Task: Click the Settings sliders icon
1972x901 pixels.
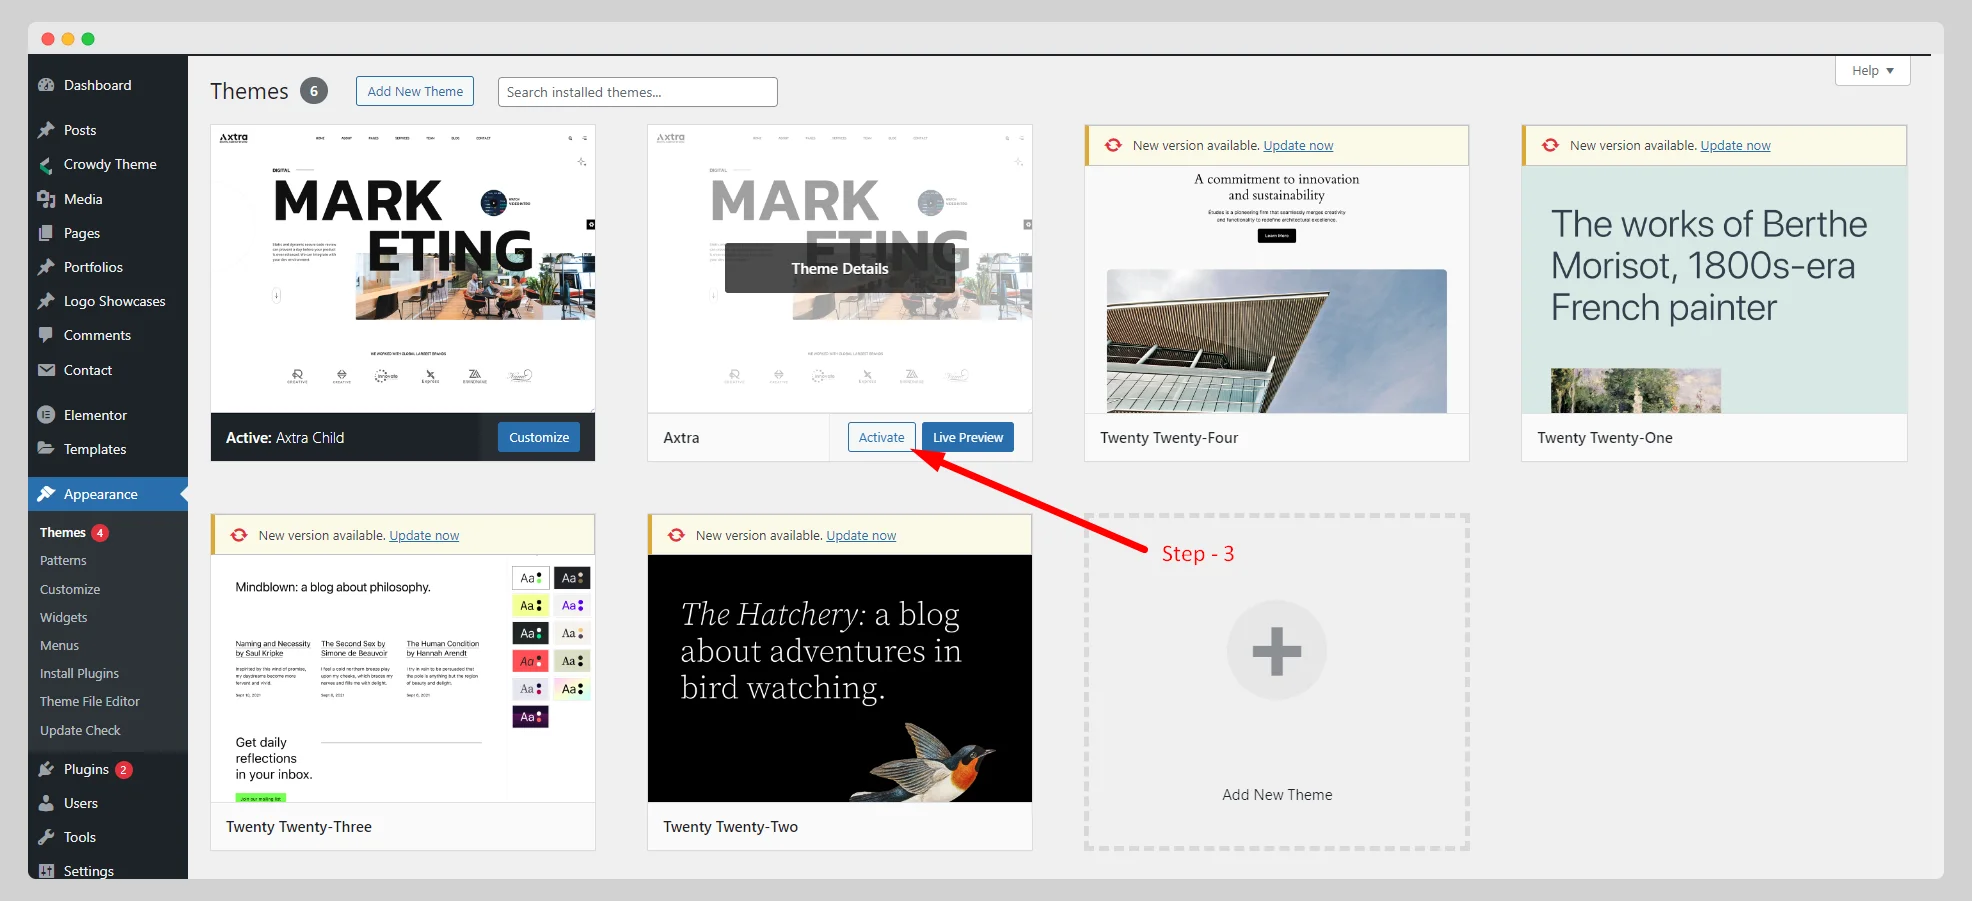Action: pyautogui.click(x=46, y=871)
